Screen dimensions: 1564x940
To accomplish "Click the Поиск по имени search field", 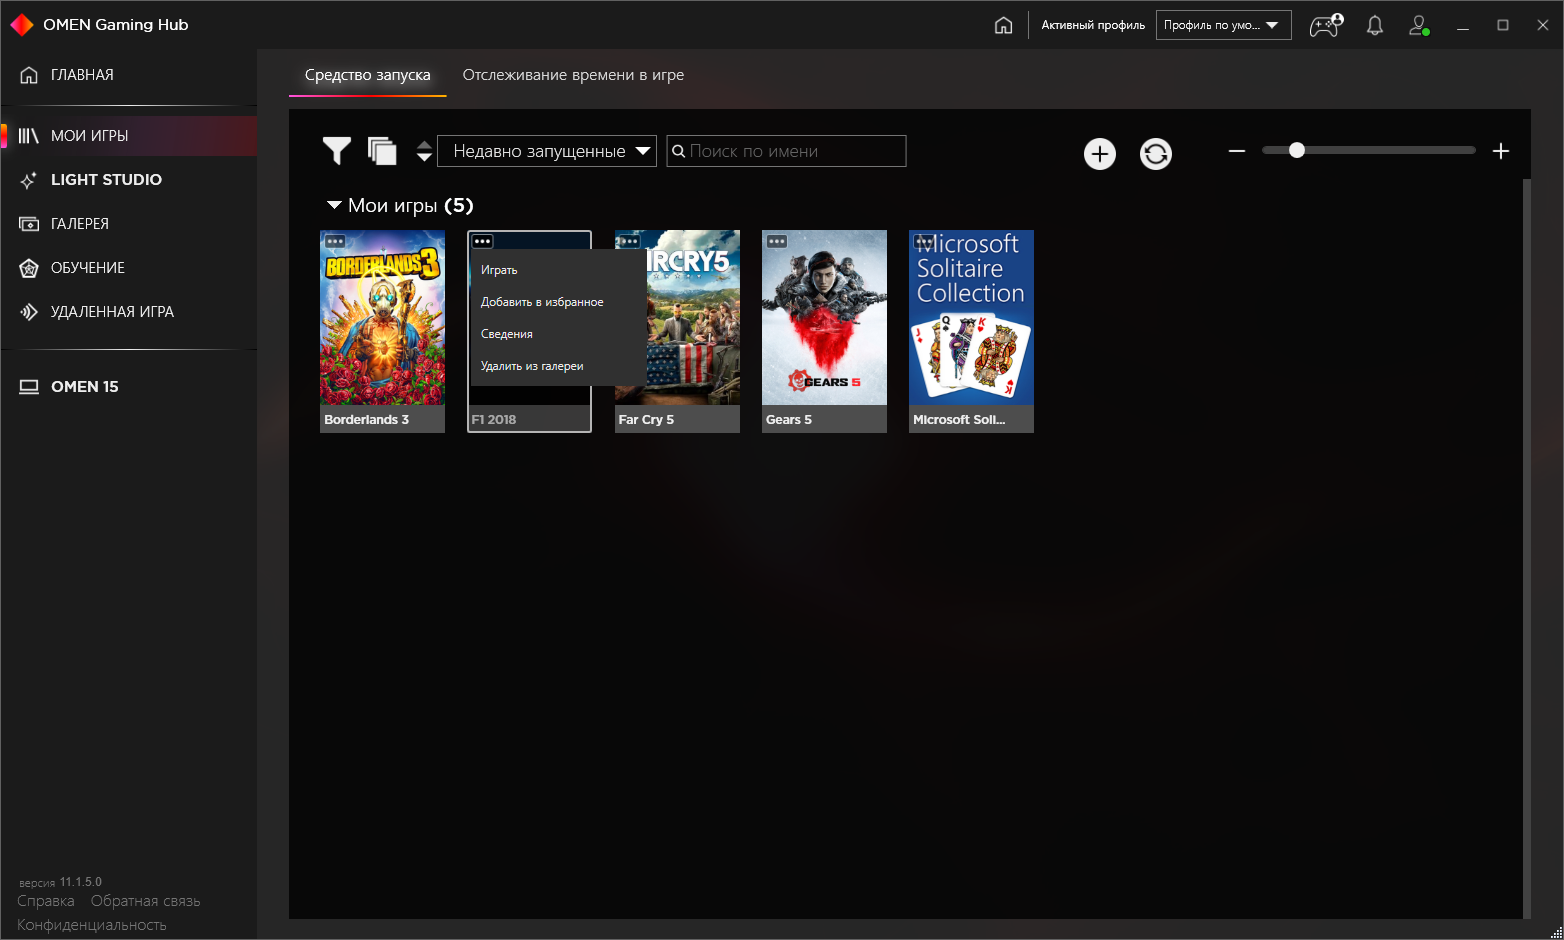I will pyautogui.click(x=786, y=151).
